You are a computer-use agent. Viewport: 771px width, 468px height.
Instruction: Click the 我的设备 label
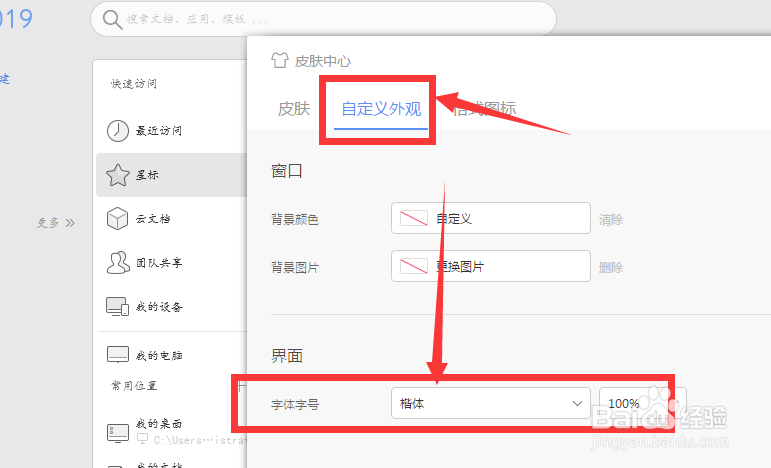(x=159, y=307)
